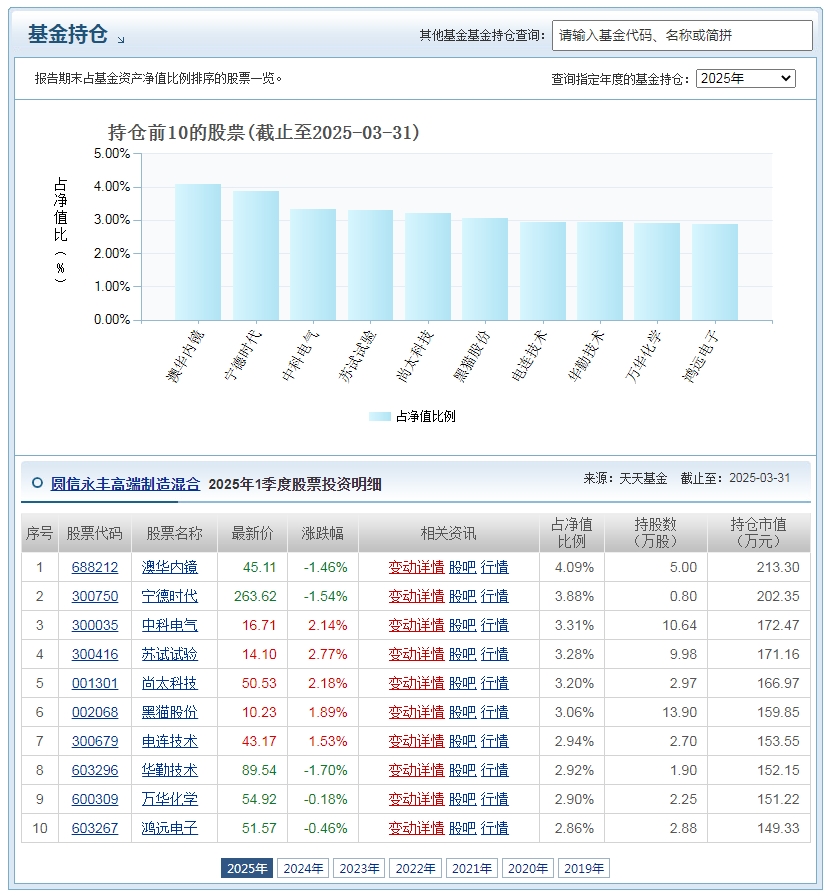
Task: Open the 尚太科技 stock name link
Action: coord(170,683)
